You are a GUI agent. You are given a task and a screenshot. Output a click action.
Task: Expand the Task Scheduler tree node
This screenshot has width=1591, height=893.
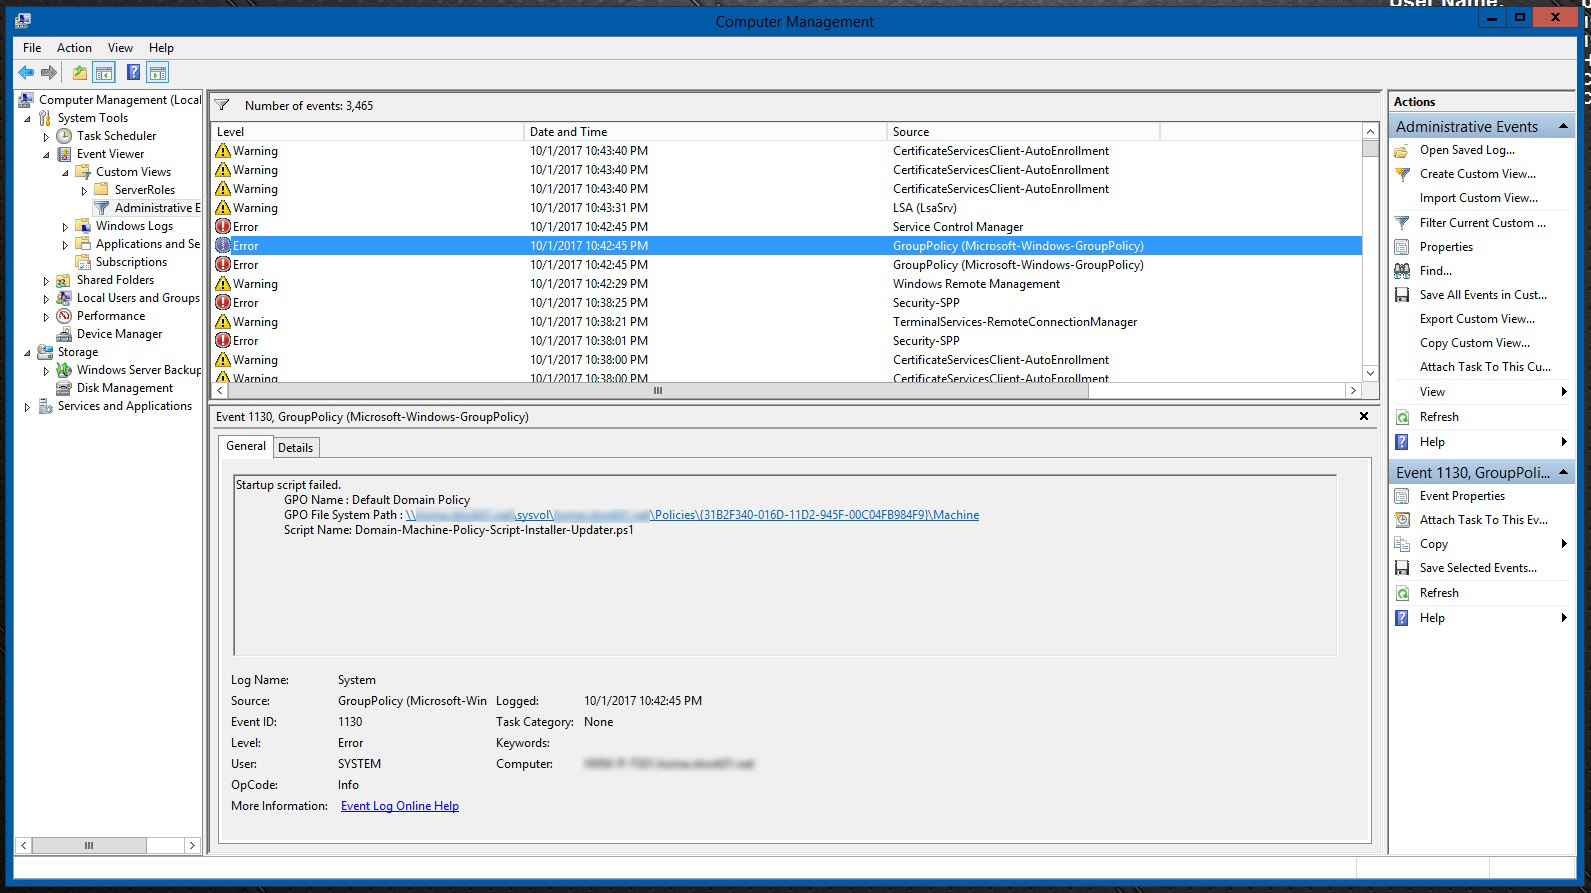(46, 137)
